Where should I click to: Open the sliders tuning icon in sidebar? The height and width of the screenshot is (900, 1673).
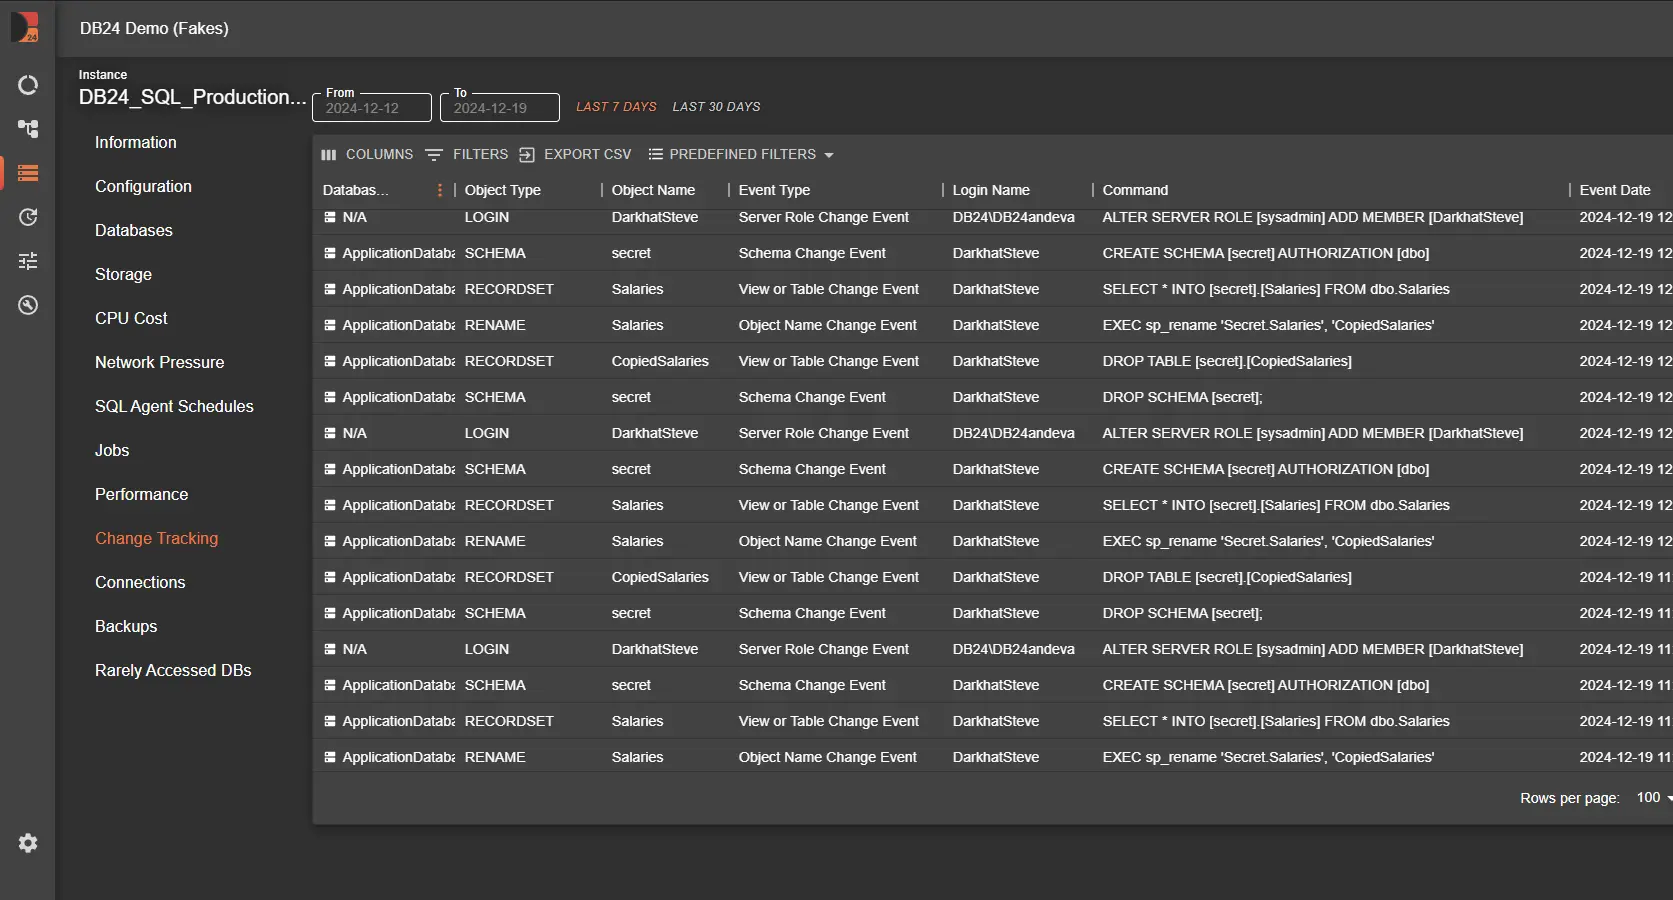(28, 261)
